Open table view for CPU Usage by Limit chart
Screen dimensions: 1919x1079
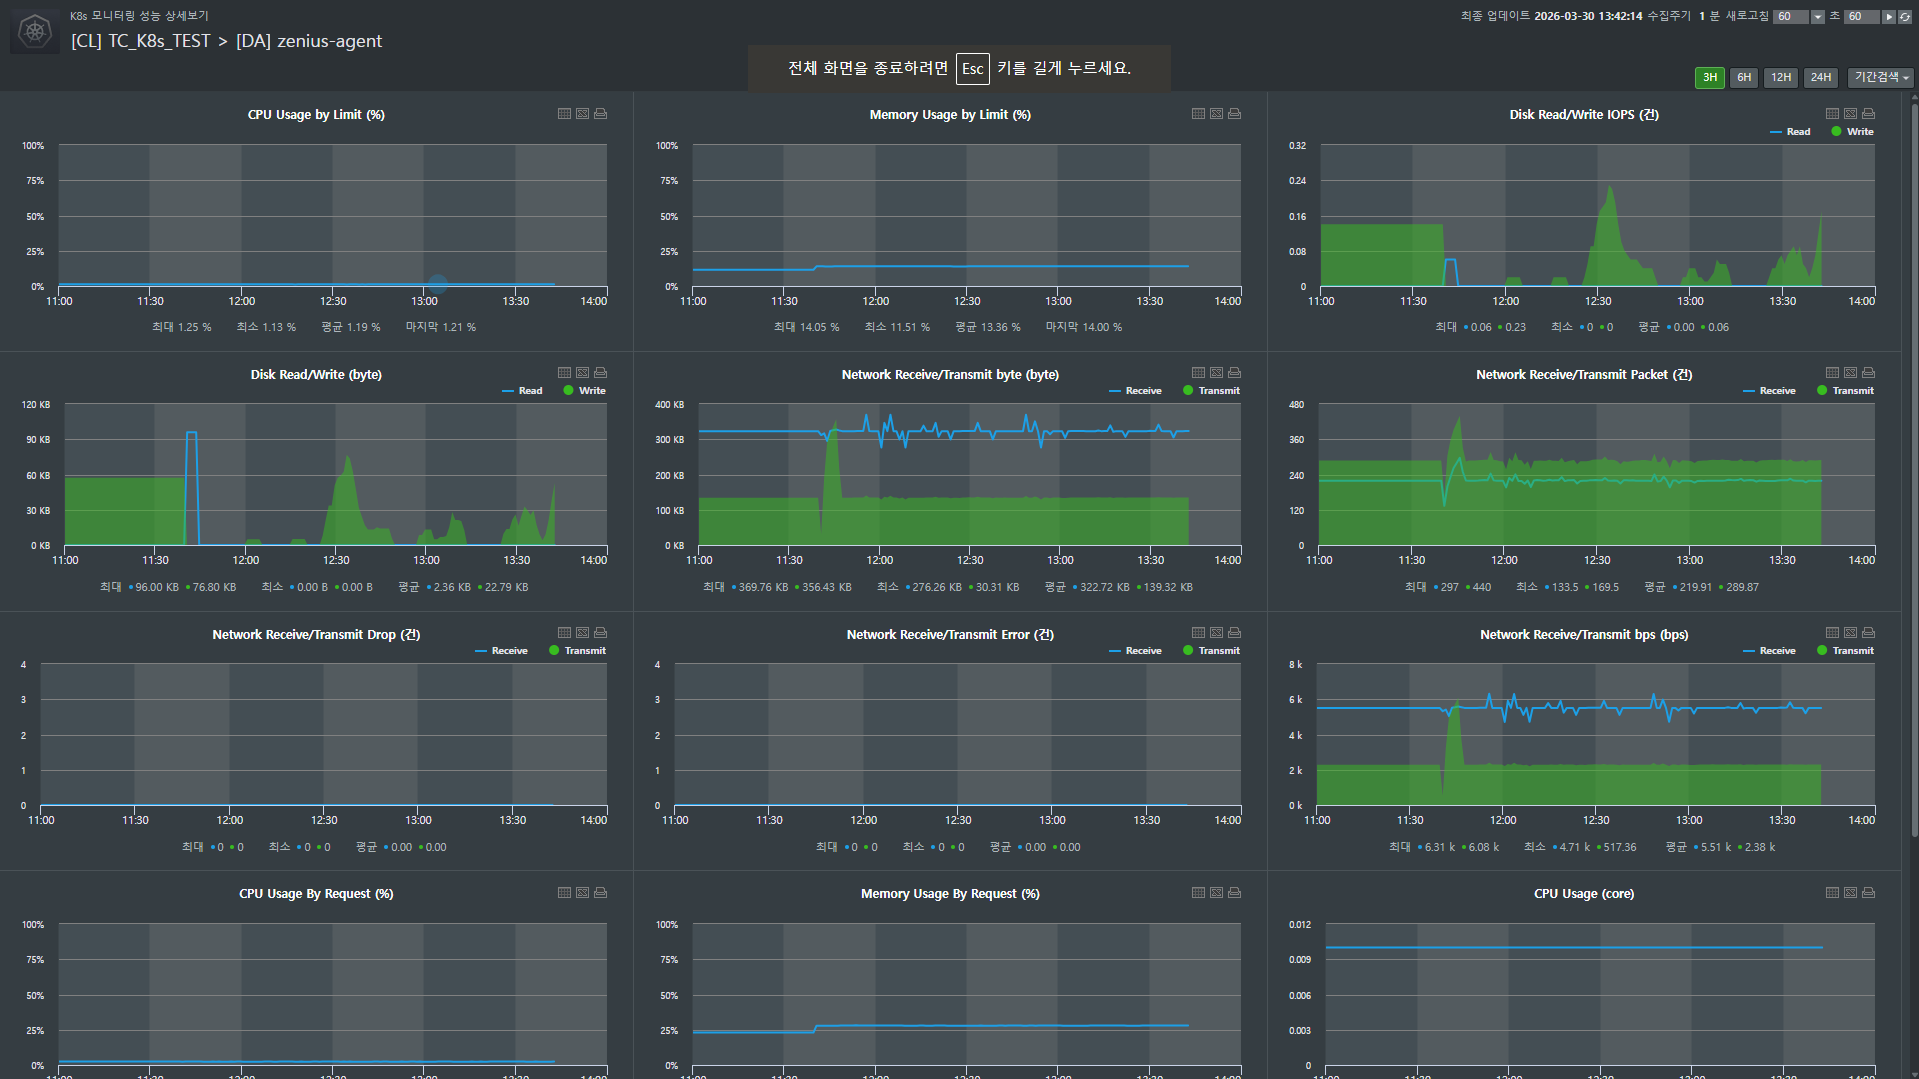click(564, 114)
